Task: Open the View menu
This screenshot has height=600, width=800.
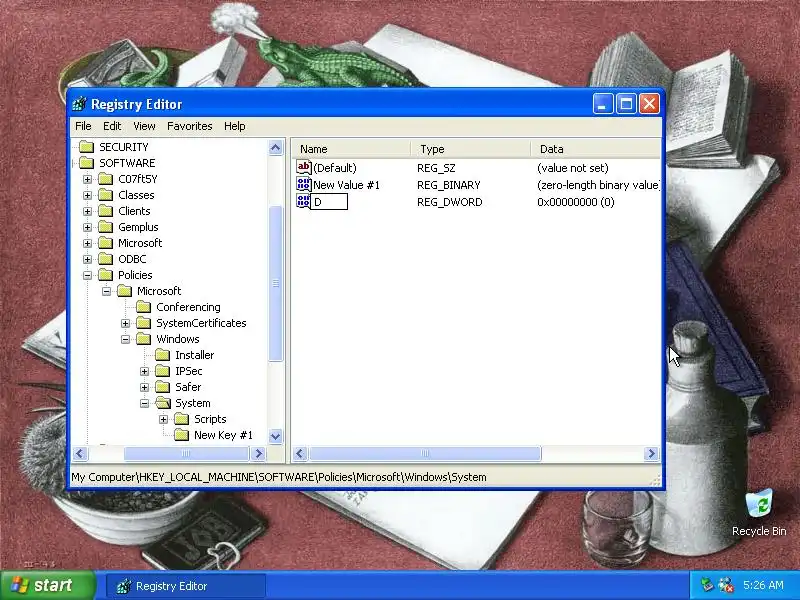Action: coord(144,126)
